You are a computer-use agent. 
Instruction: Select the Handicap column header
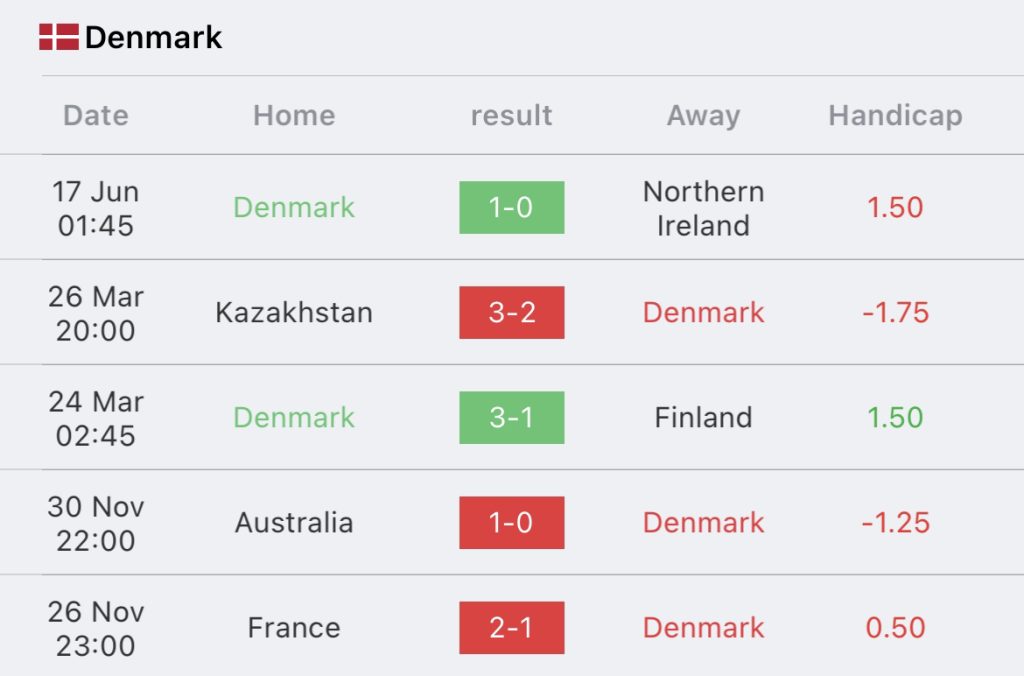tap(895, 116)
